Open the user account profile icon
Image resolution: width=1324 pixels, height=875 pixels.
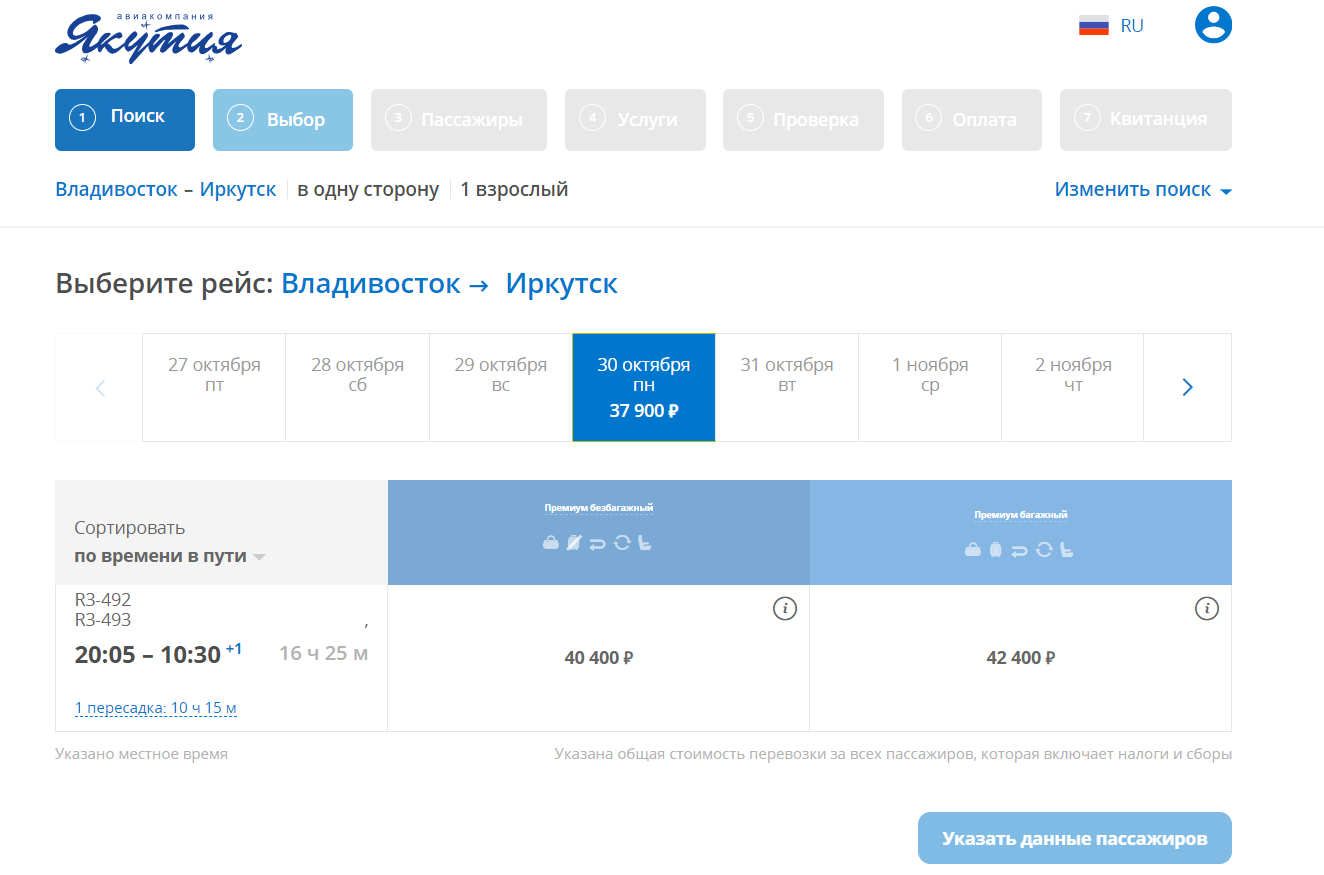point(1212,25)
